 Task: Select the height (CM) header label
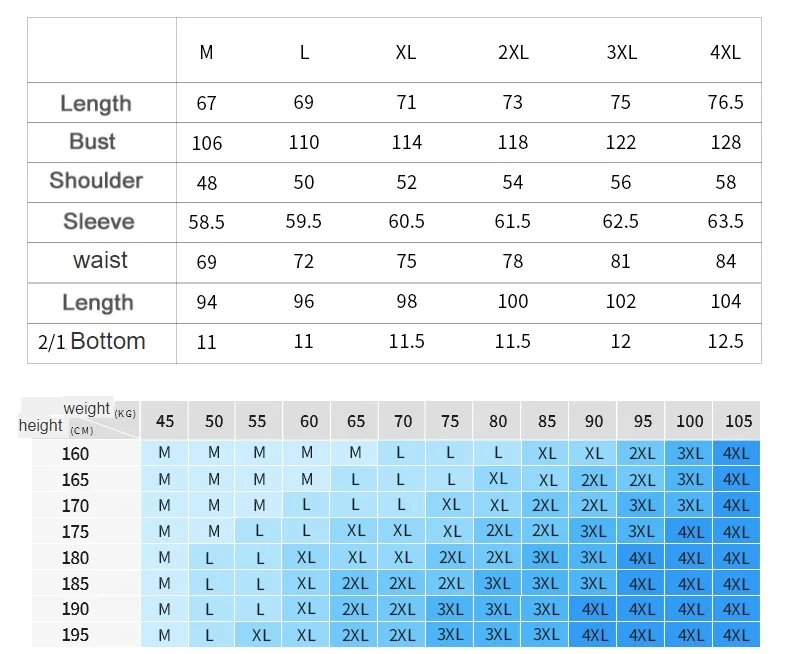pos(55,427)
